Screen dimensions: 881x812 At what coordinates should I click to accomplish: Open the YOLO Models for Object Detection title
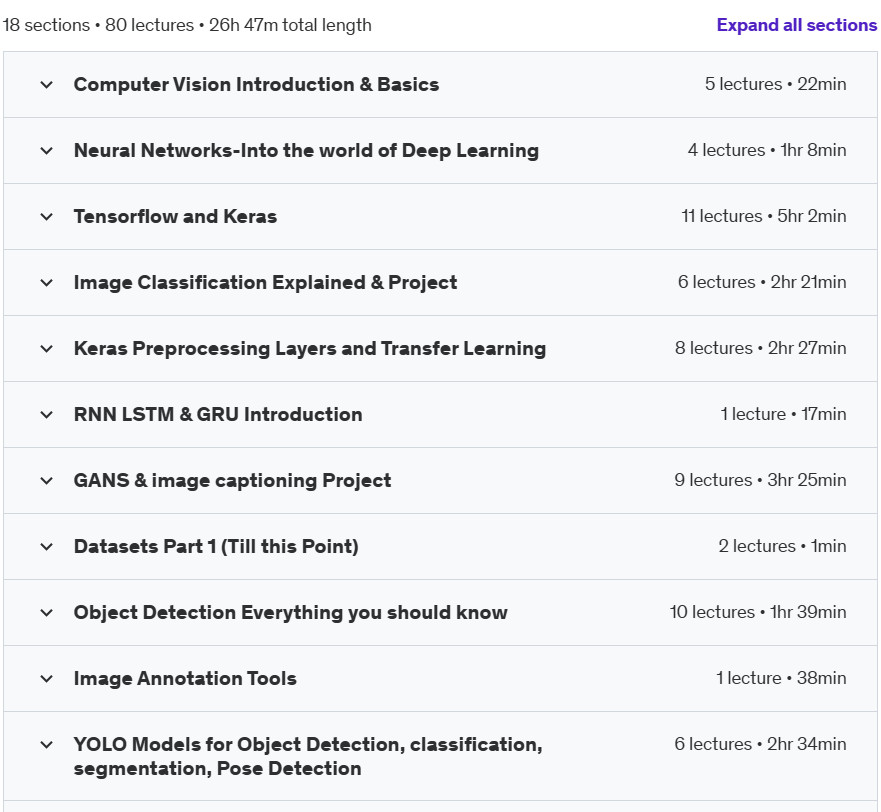308,756
